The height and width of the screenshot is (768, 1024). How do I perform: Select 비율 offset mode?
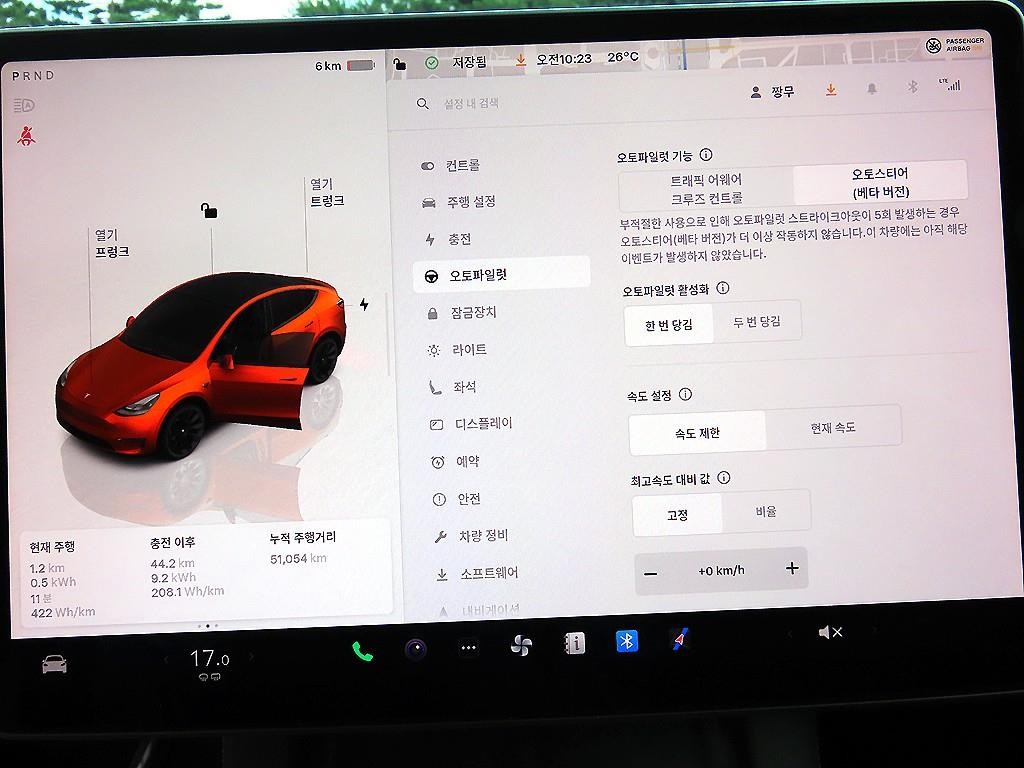click(765, 511)
